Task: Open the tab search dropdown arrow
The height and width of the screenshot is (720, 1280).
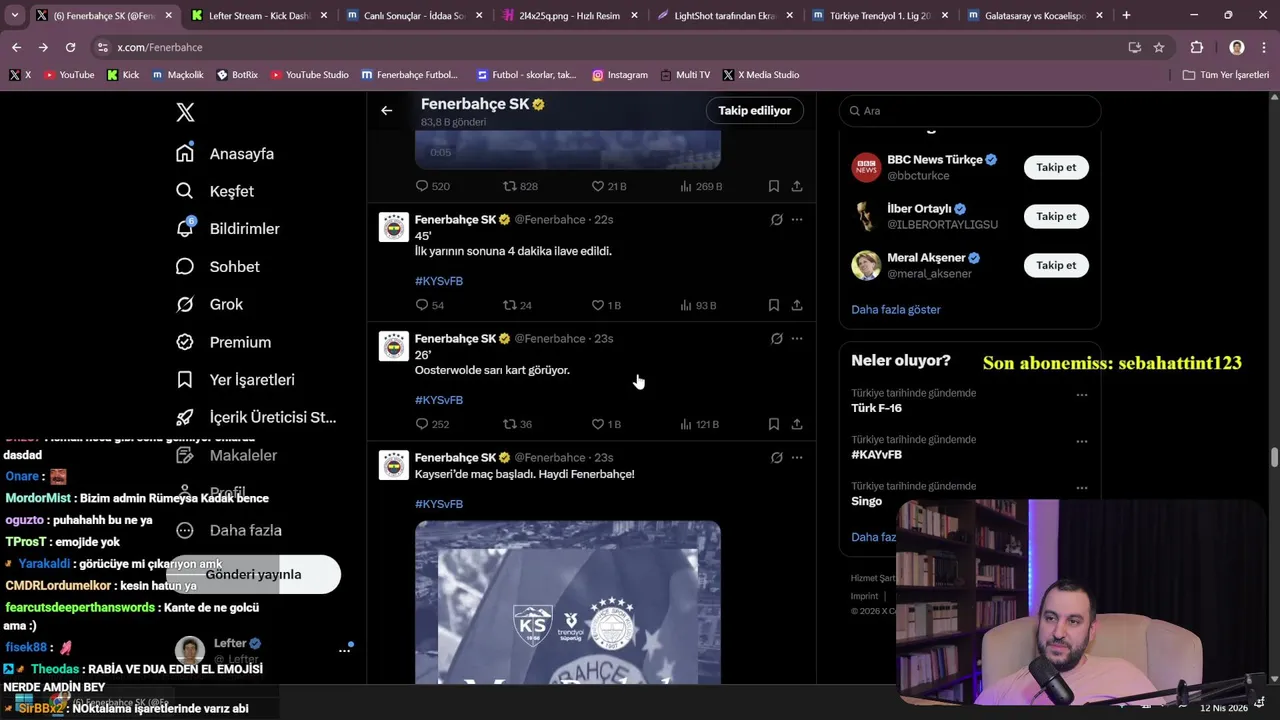Action: pyautogui.click(x=14, y=16)
